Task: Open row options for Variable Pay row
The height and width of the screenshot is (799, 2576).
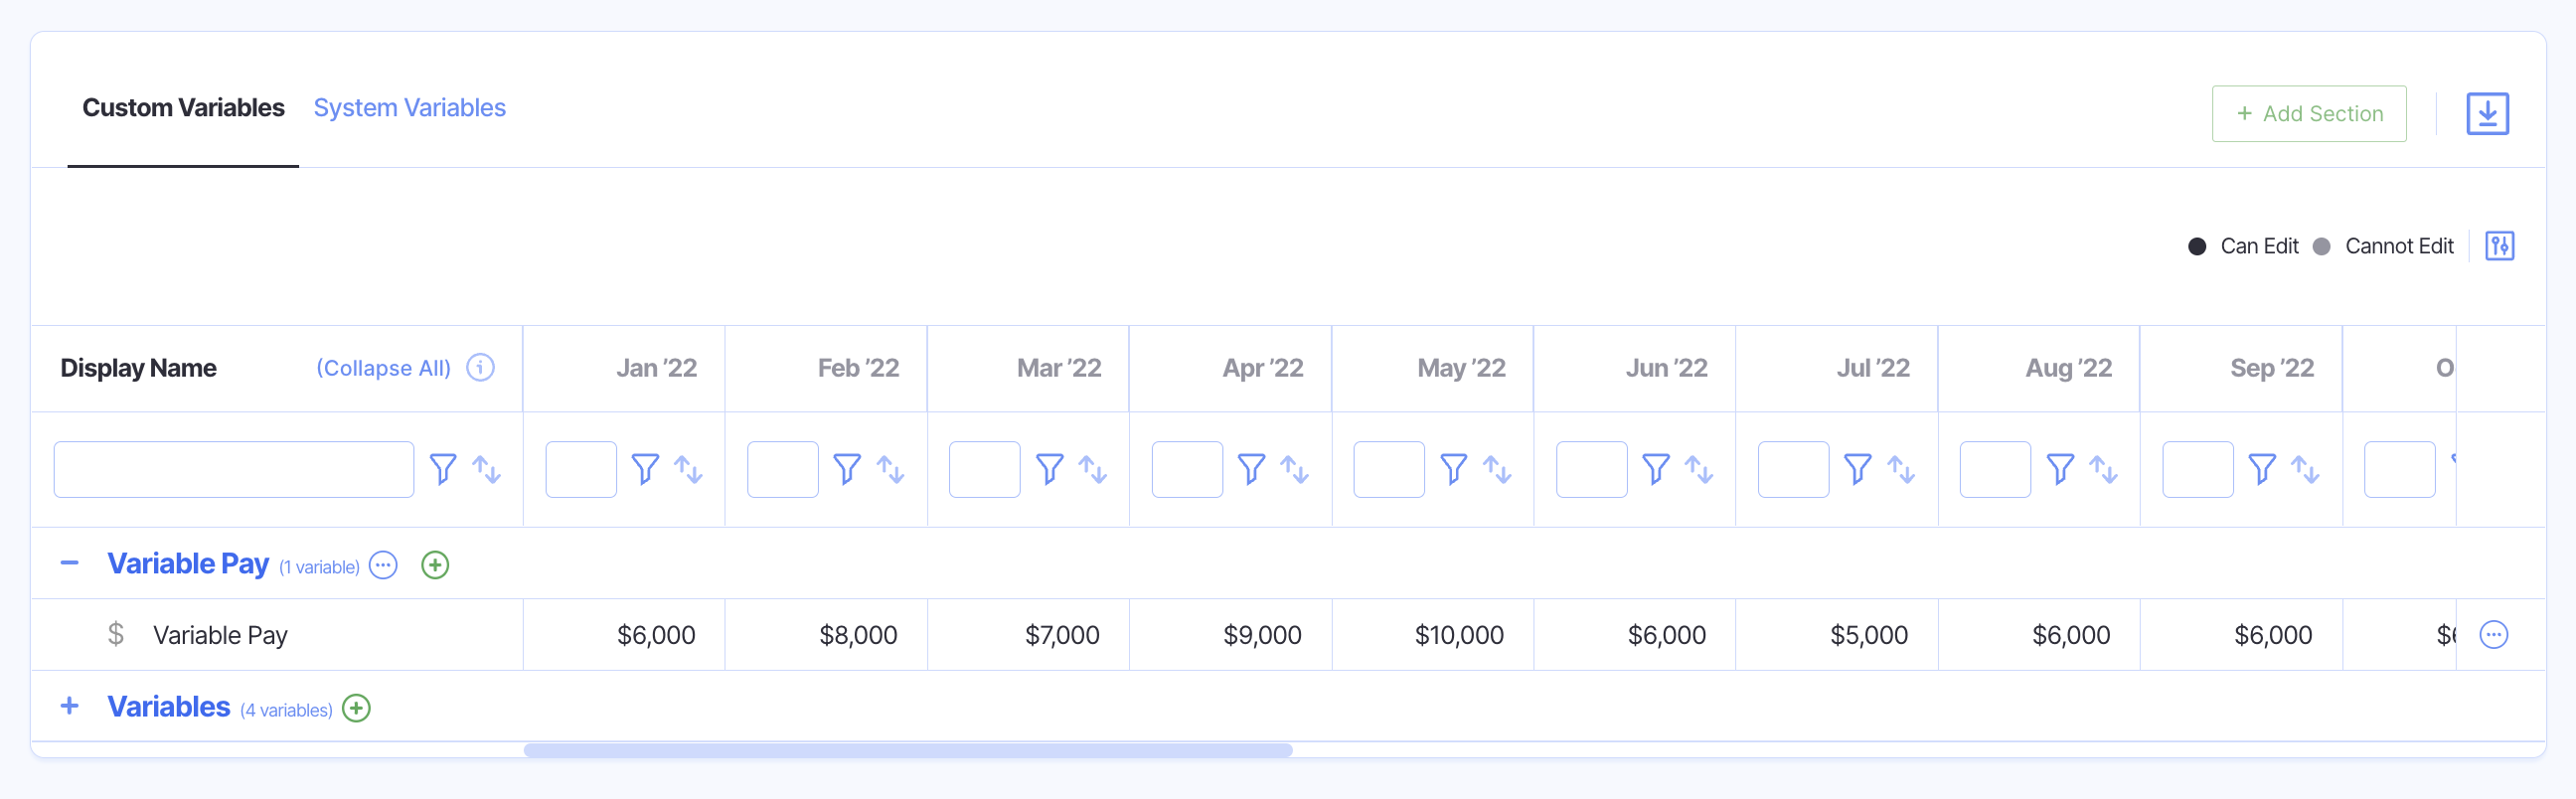Action: (2493, 634)
